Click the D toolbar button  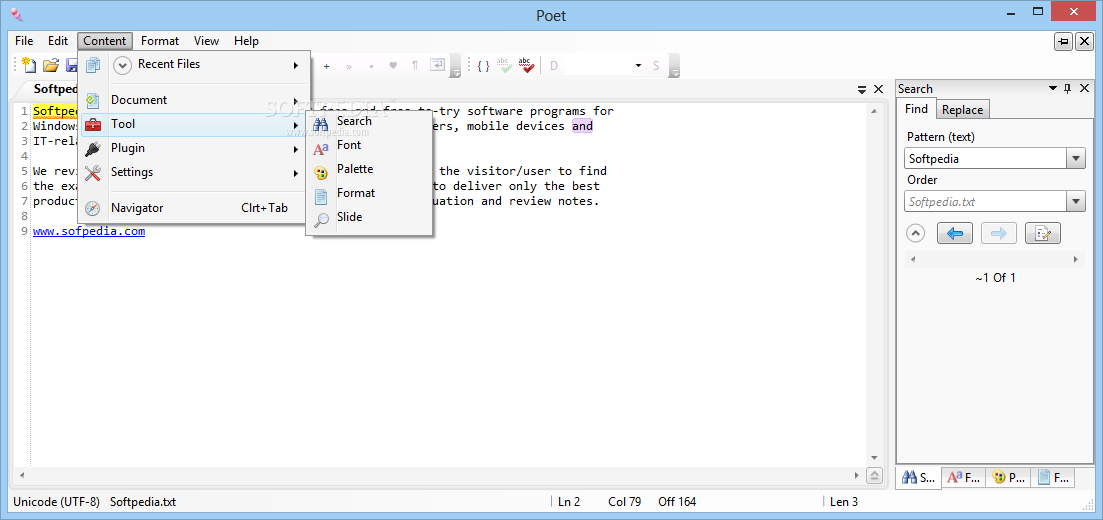click(x=554, y=66)
